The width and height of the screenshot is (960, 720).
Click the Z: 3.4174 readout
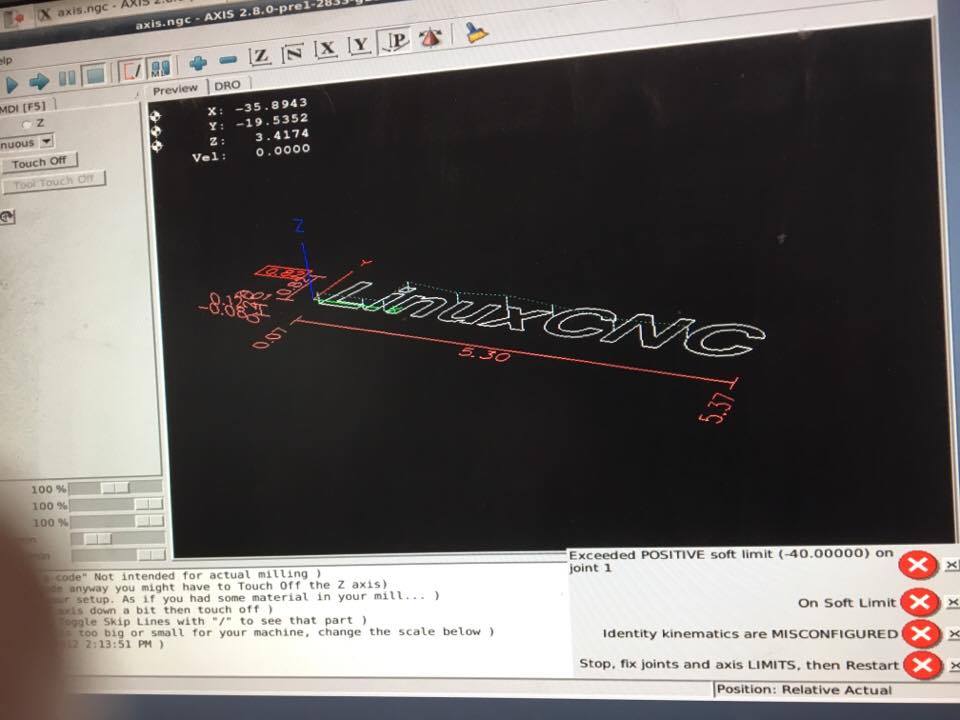(x=258, y=137)
